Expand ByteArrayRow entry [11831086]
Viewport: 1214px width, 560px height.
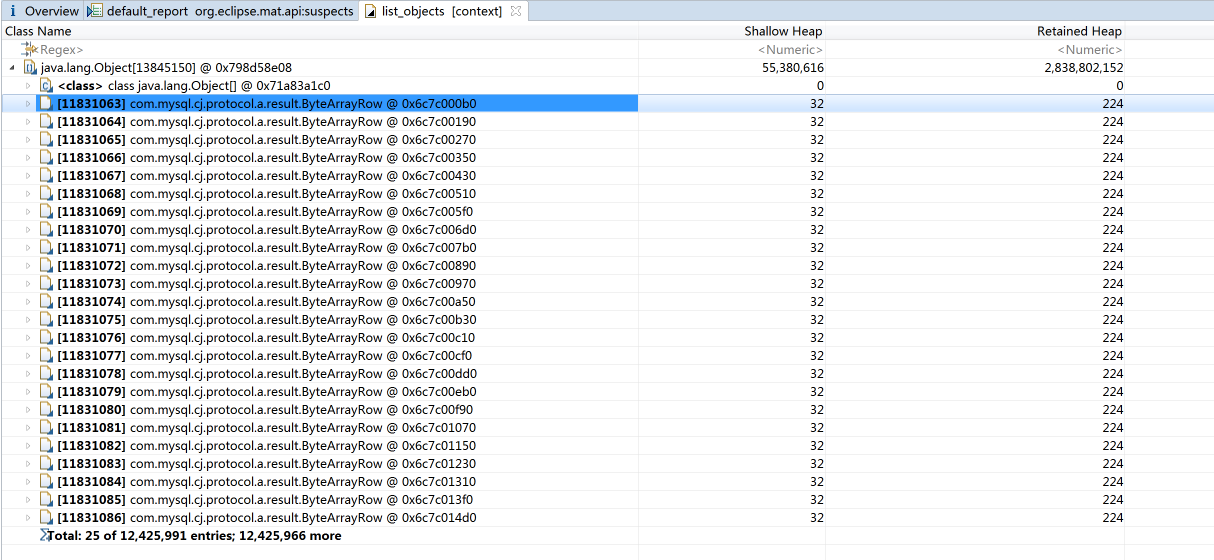point(28,518)
